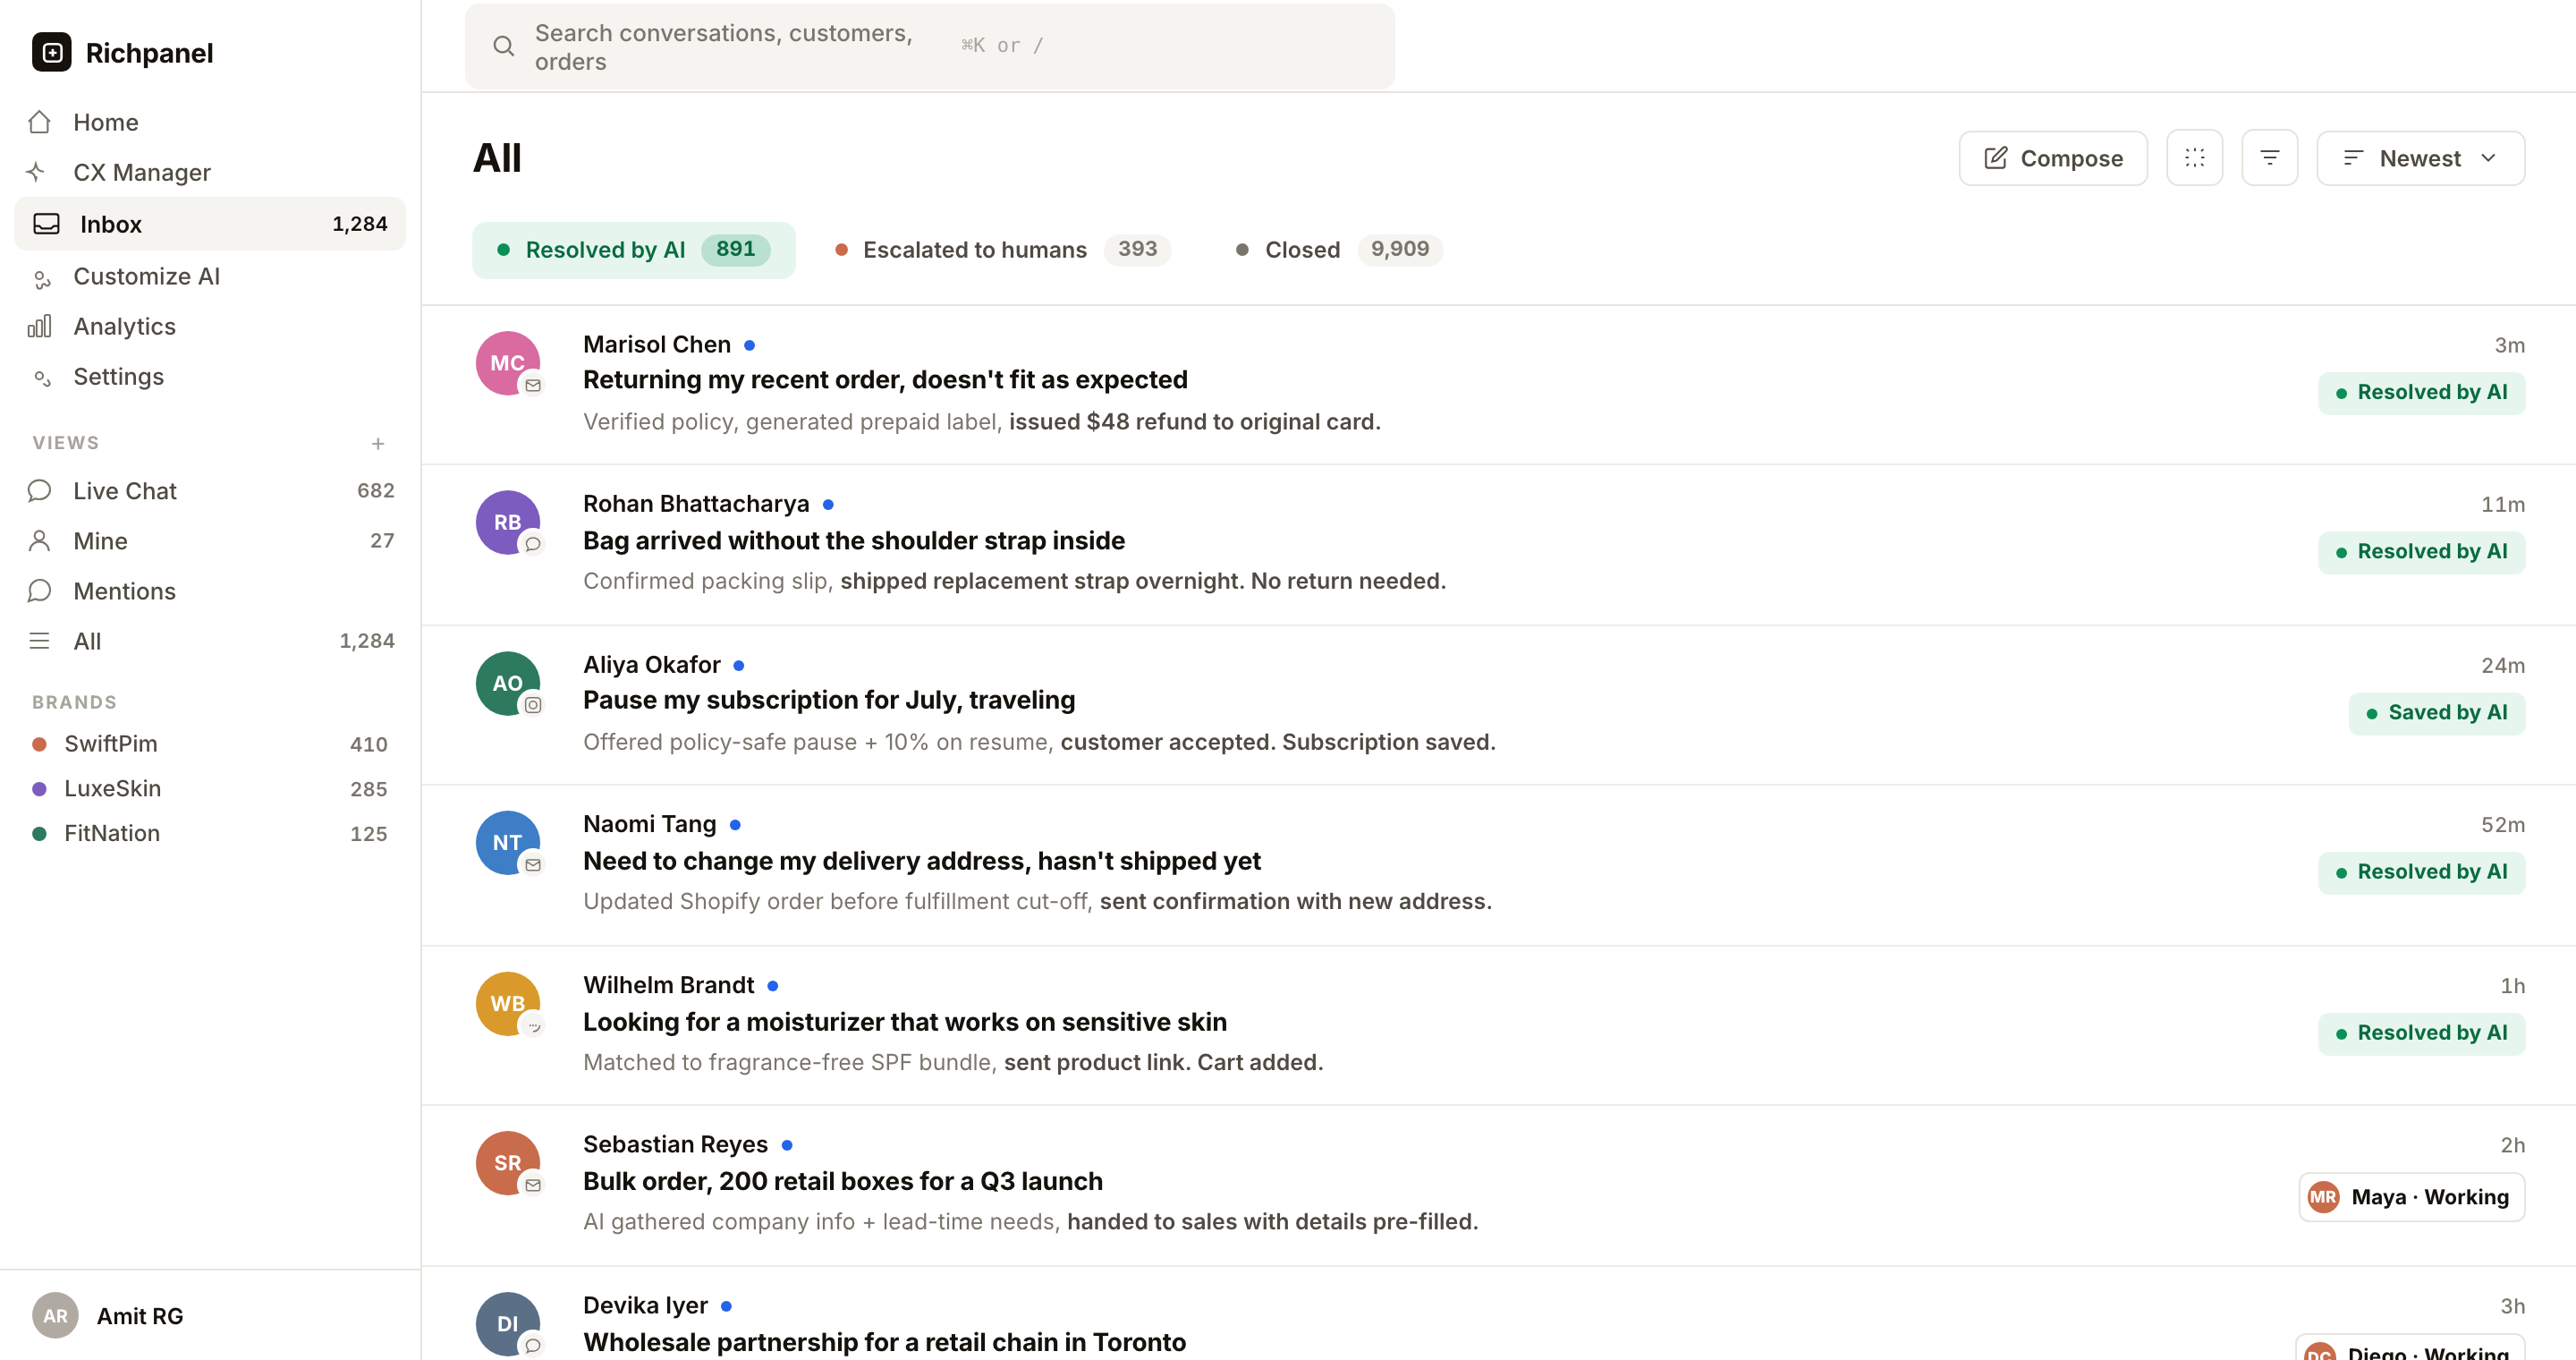Open 'Returning my recent order' conversation
2576x1360 pixels.
885,380
